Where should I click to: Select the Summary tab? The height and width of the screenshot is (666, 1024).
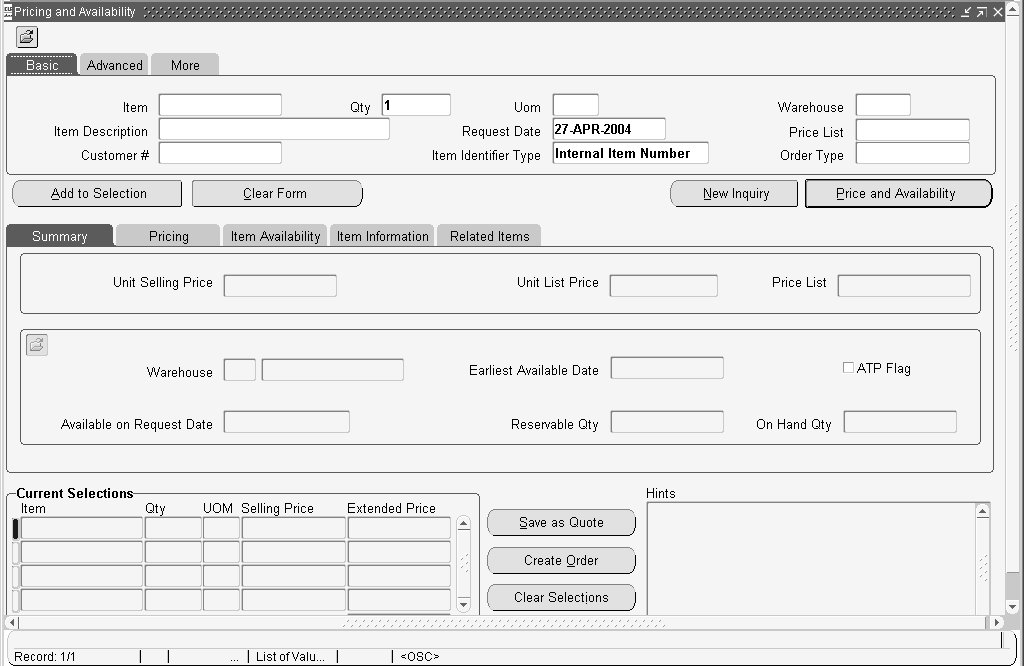click(x=59, y=236)
